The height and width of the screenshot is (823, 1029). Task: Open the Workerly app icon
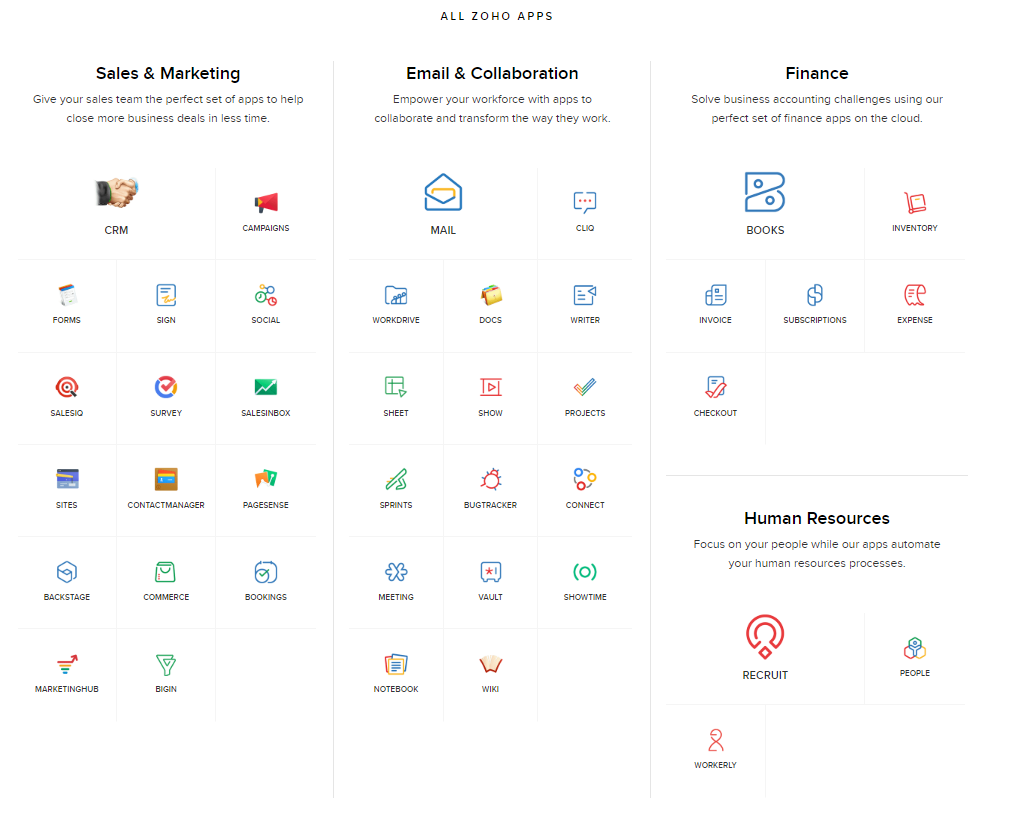715,740
